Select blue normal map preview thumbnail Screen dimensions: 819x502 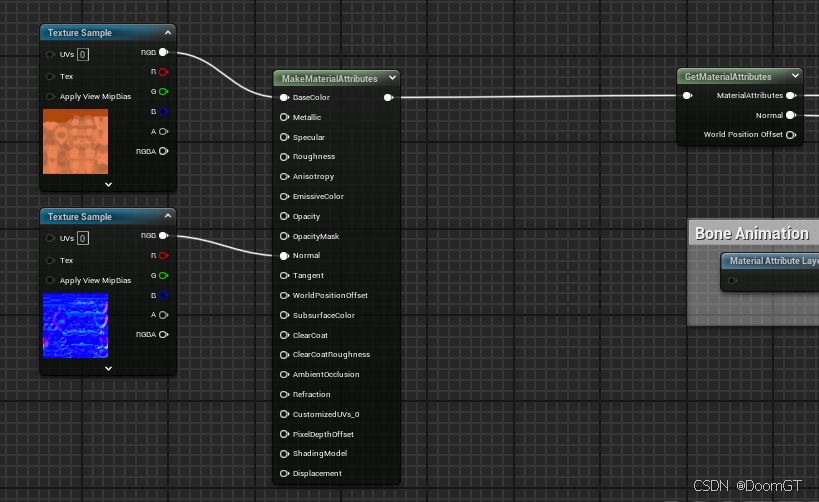76,325
